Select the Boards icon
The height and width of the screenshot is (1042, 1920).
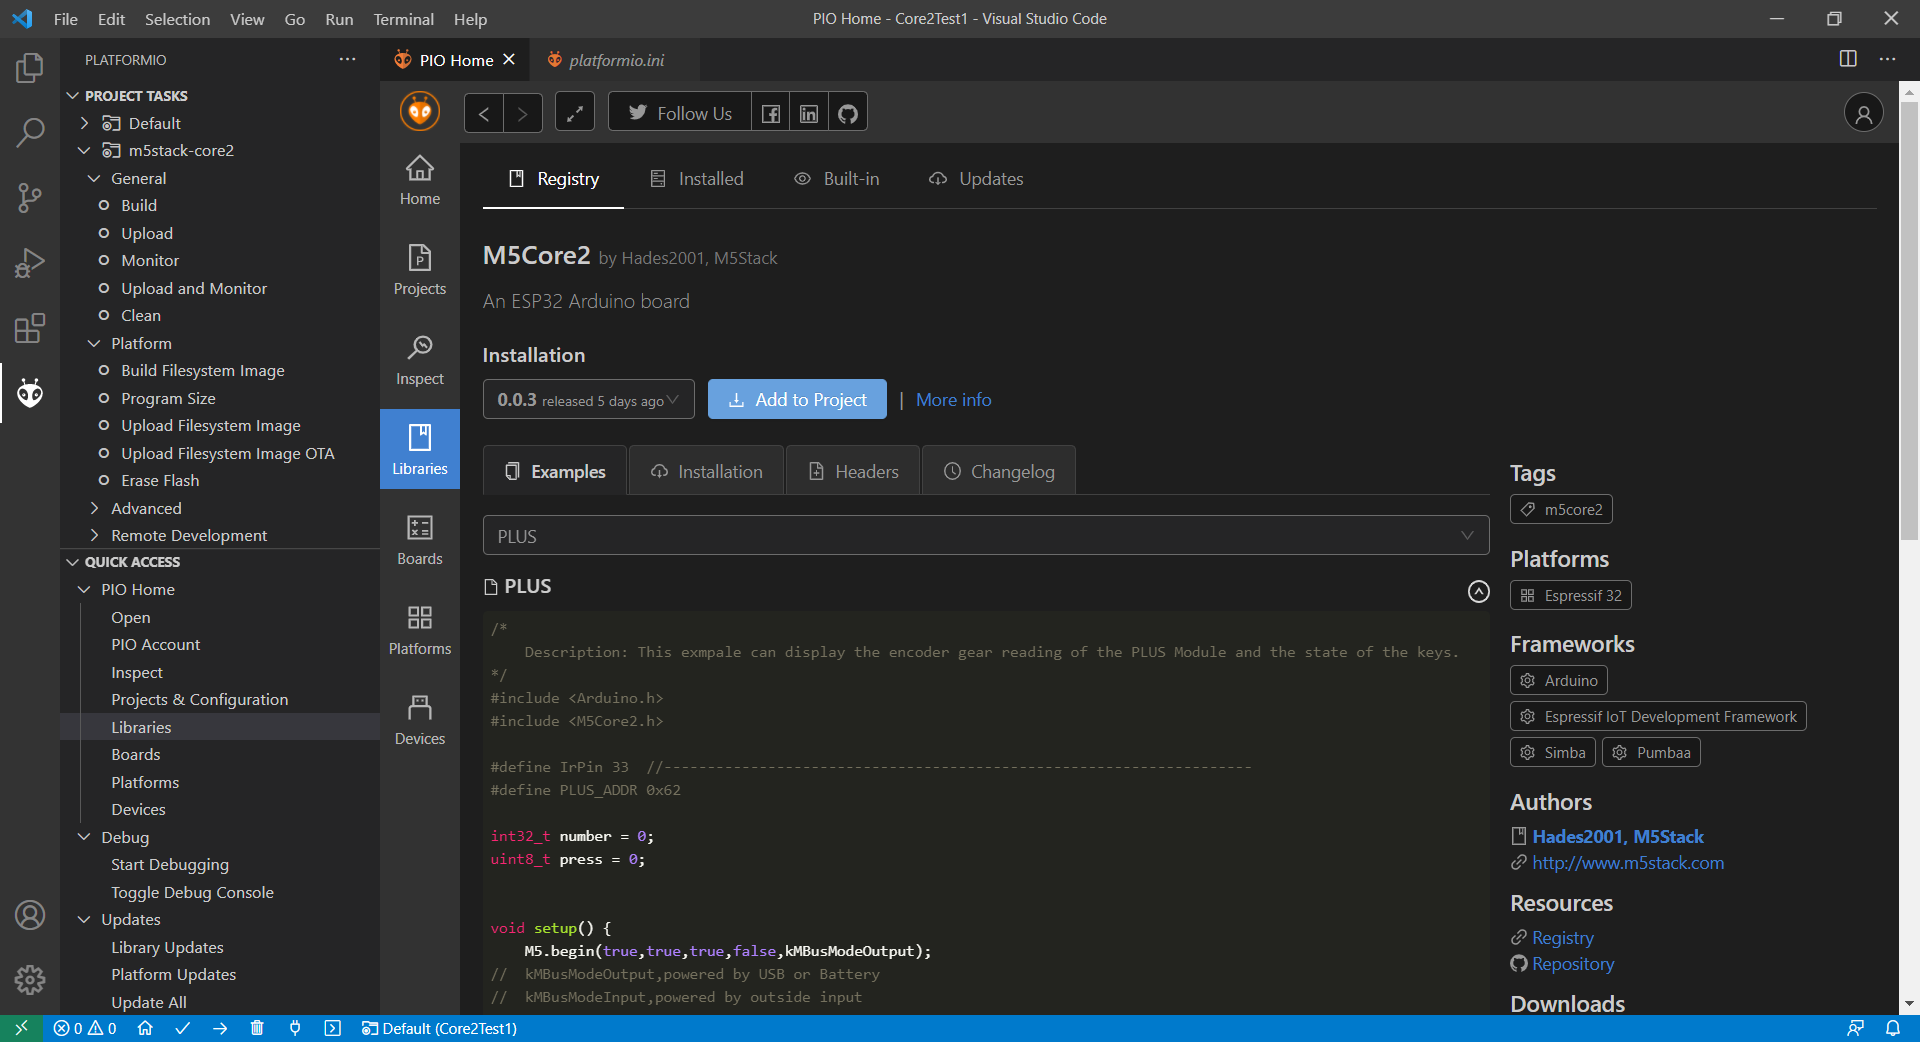coord(419,540)
